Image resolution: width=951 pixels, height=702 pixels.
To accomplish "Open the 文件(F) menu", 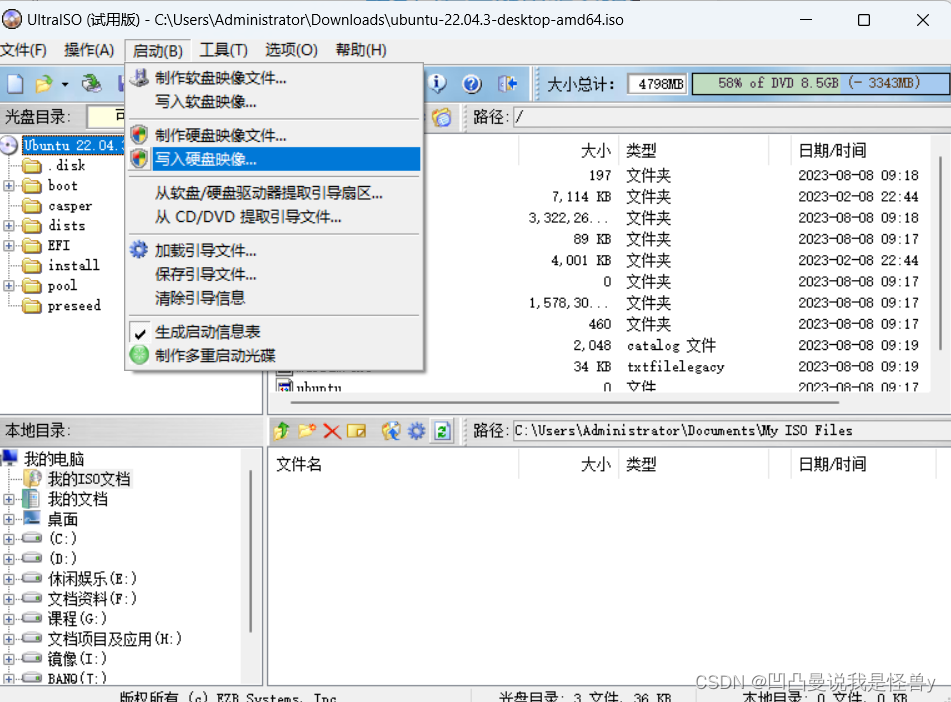I will (24, 50).
